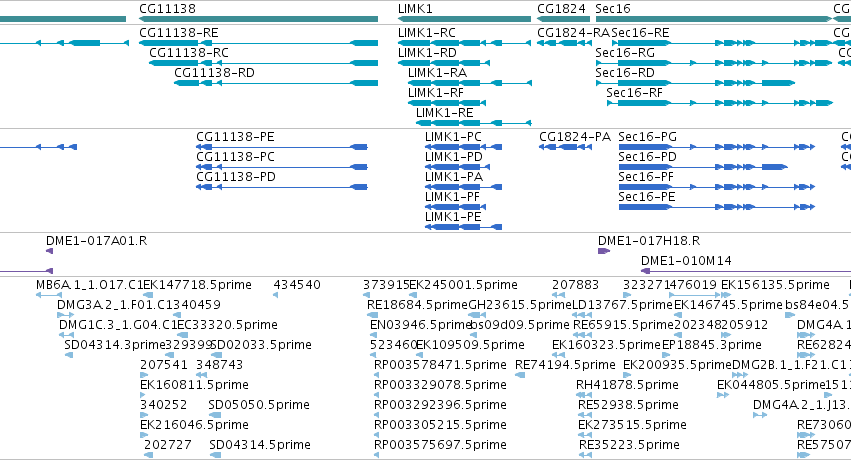Image resolution: width=851 pixels, height=460 pixels.
Task: Click the EK273515.5prime EST label
Action: [632, 425]
